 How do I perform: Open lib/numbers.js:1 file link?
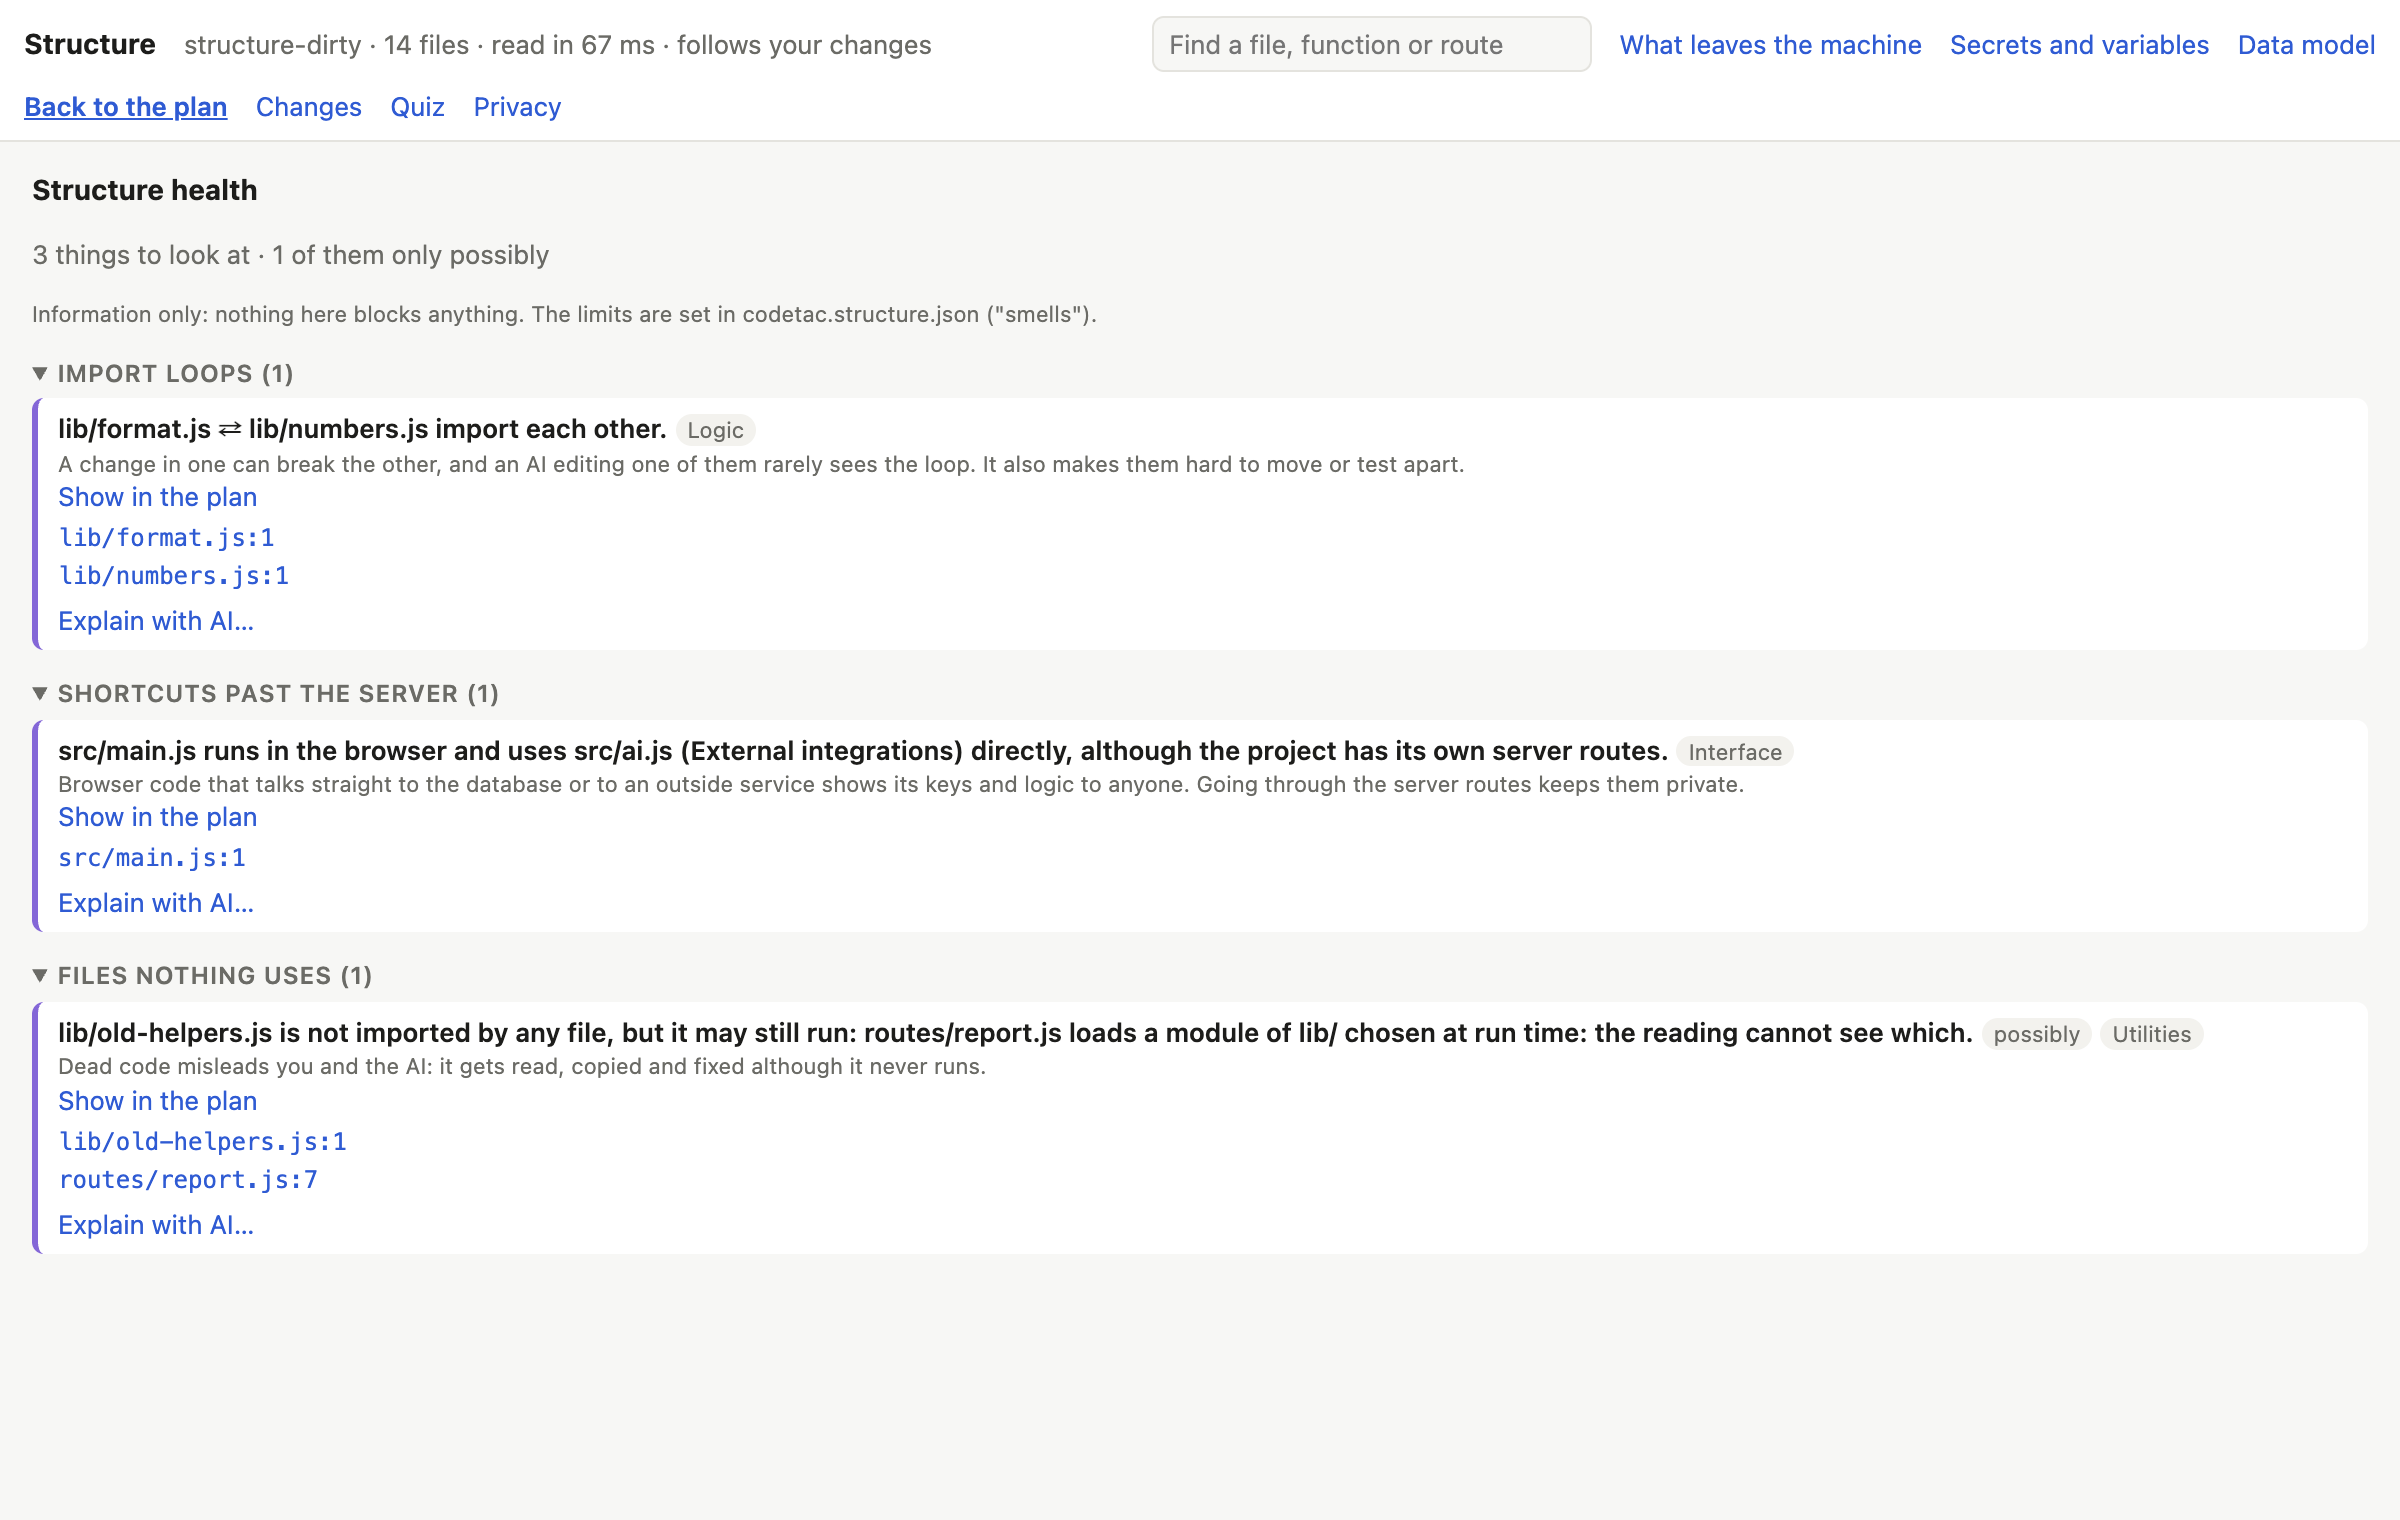(174, 576)
